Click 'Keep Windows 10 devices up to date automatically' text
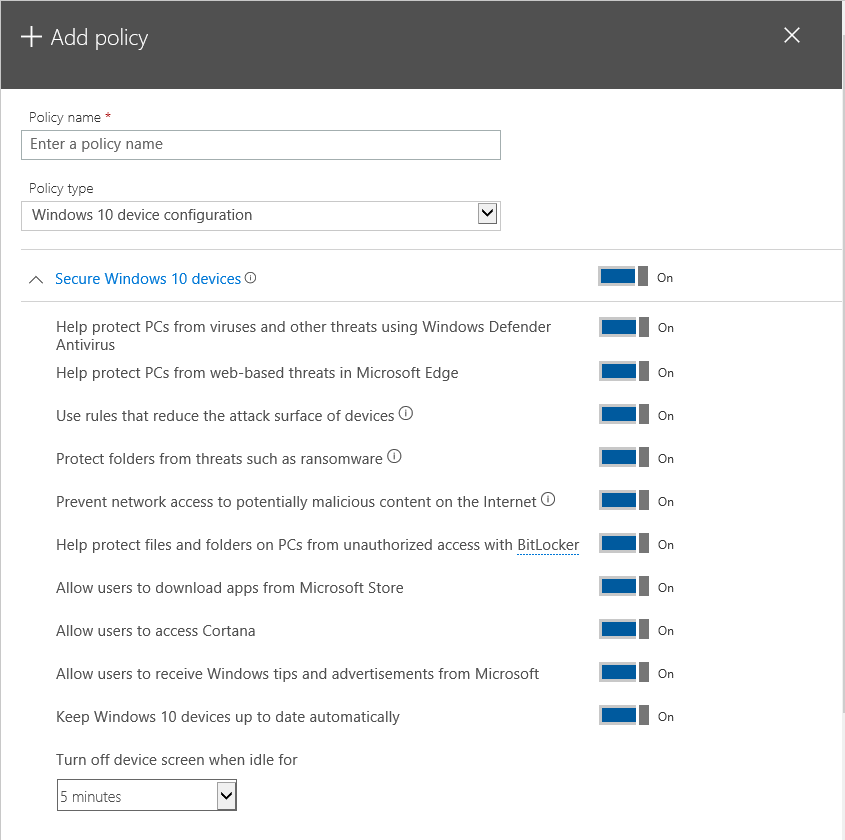845x840 pixels. [x=228, y=717]
